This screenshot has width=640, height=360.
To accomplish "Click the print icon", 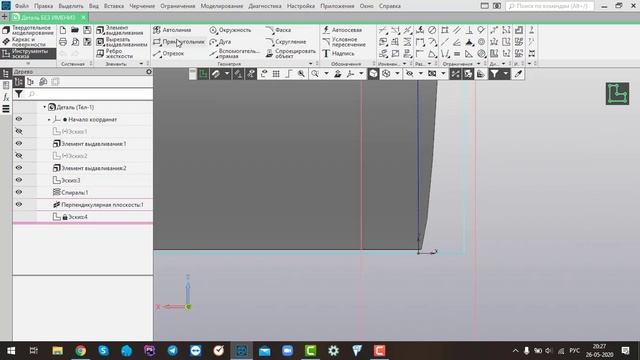I will (x=63, y=42).
